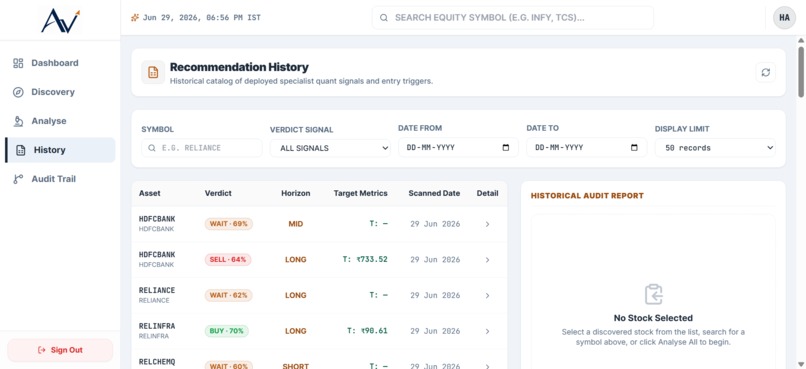The width and height of the screenshot is (806, 369).
Task: Refresh the recommendation history list
Action: pos(765,72)
